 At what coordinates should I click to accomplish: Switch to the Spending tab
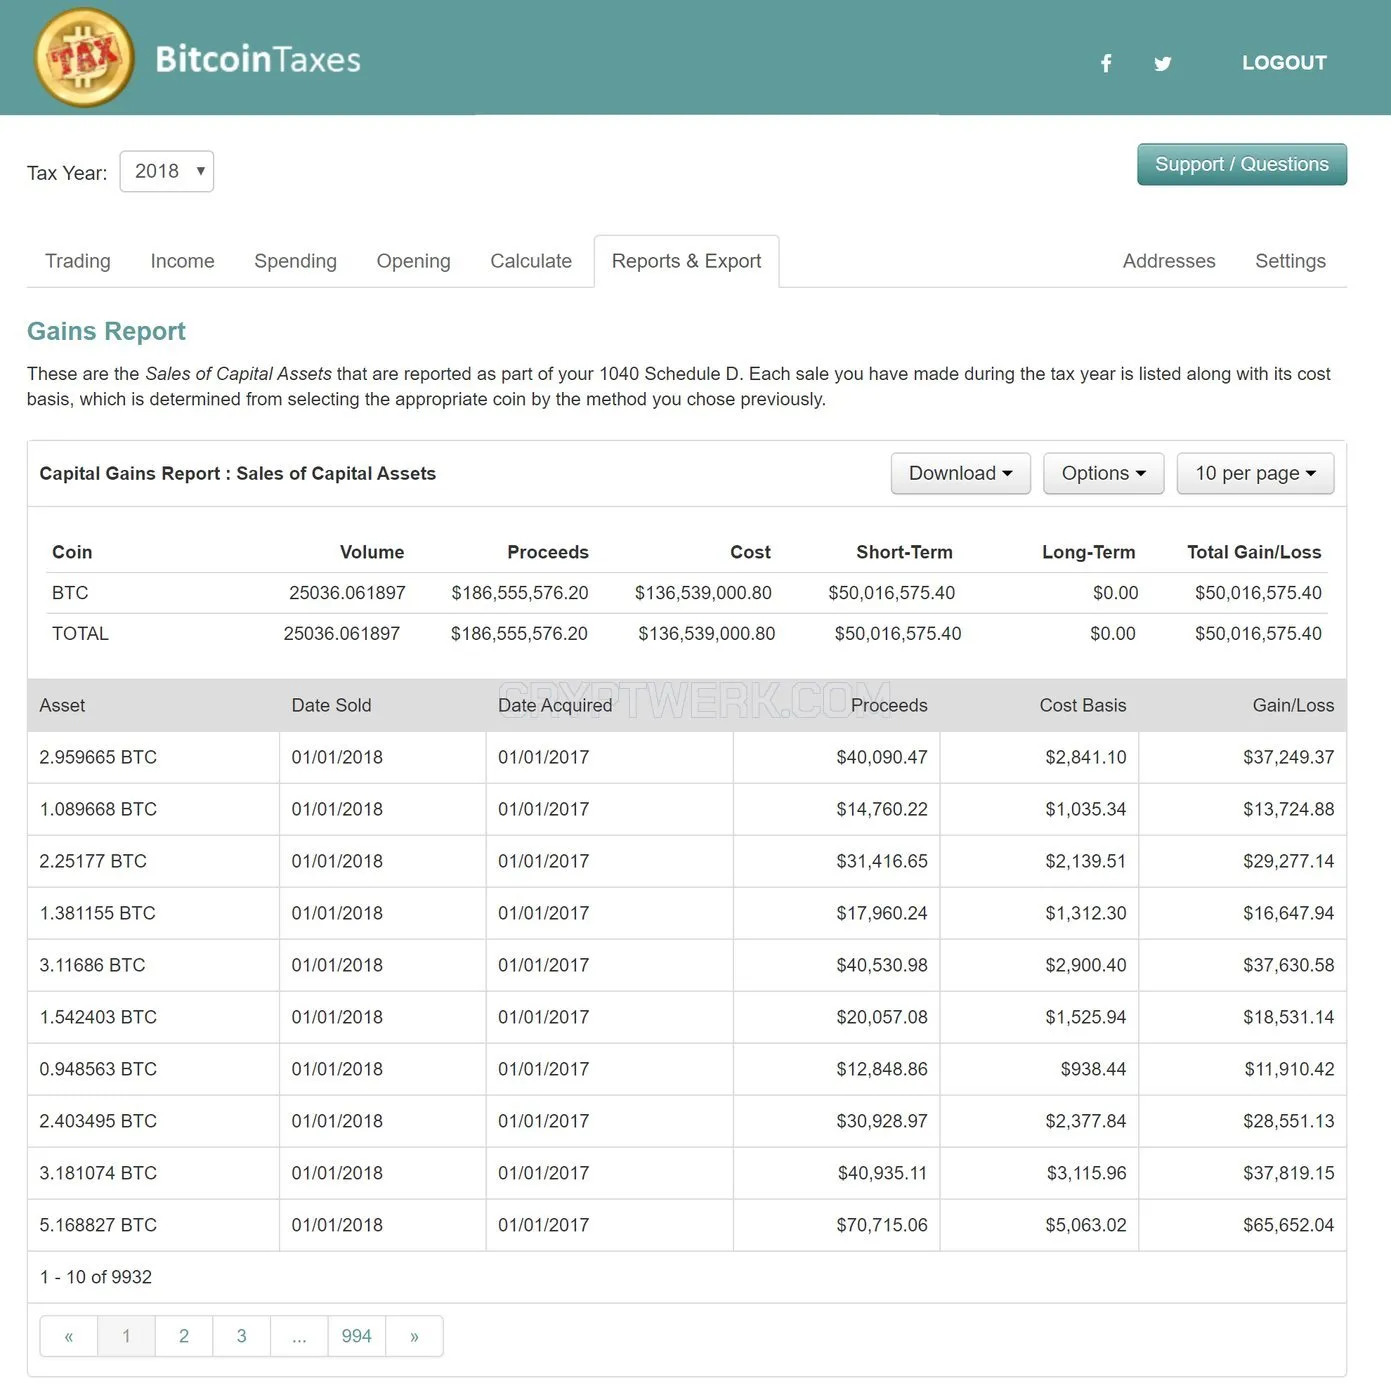tap(295, 261)
